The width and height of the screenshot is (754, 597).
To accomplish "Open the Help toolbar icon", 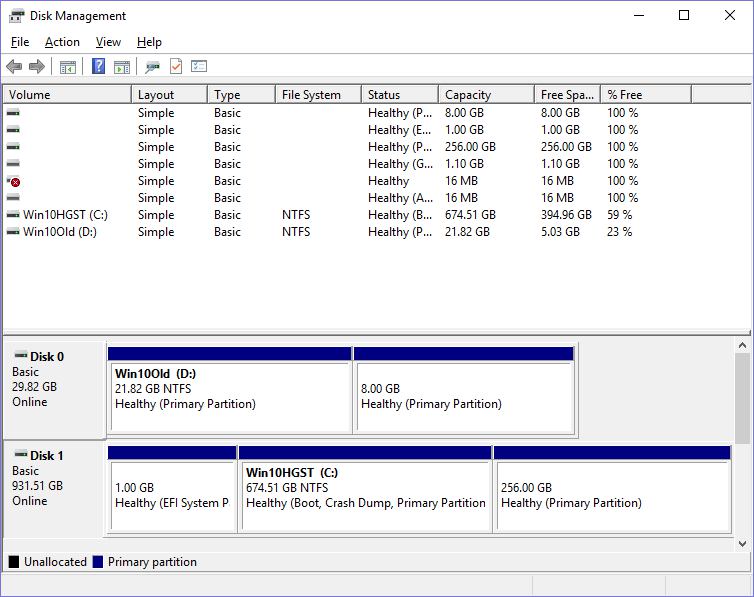I will (x=99, y=66).
